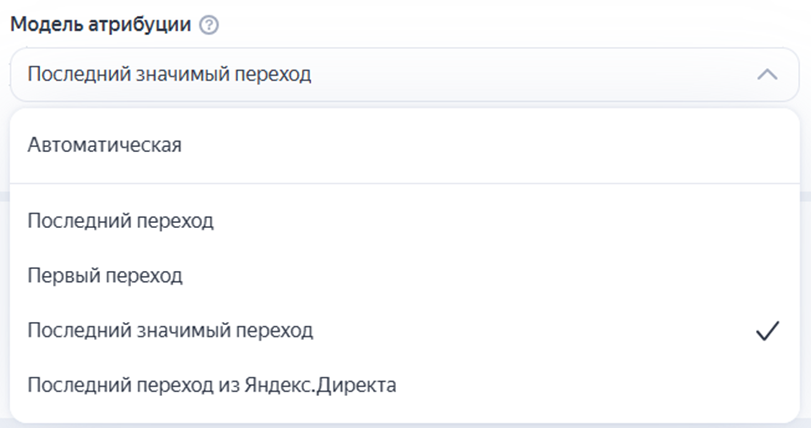Pick Последний значимый переход in the list

tap(170, 330)
